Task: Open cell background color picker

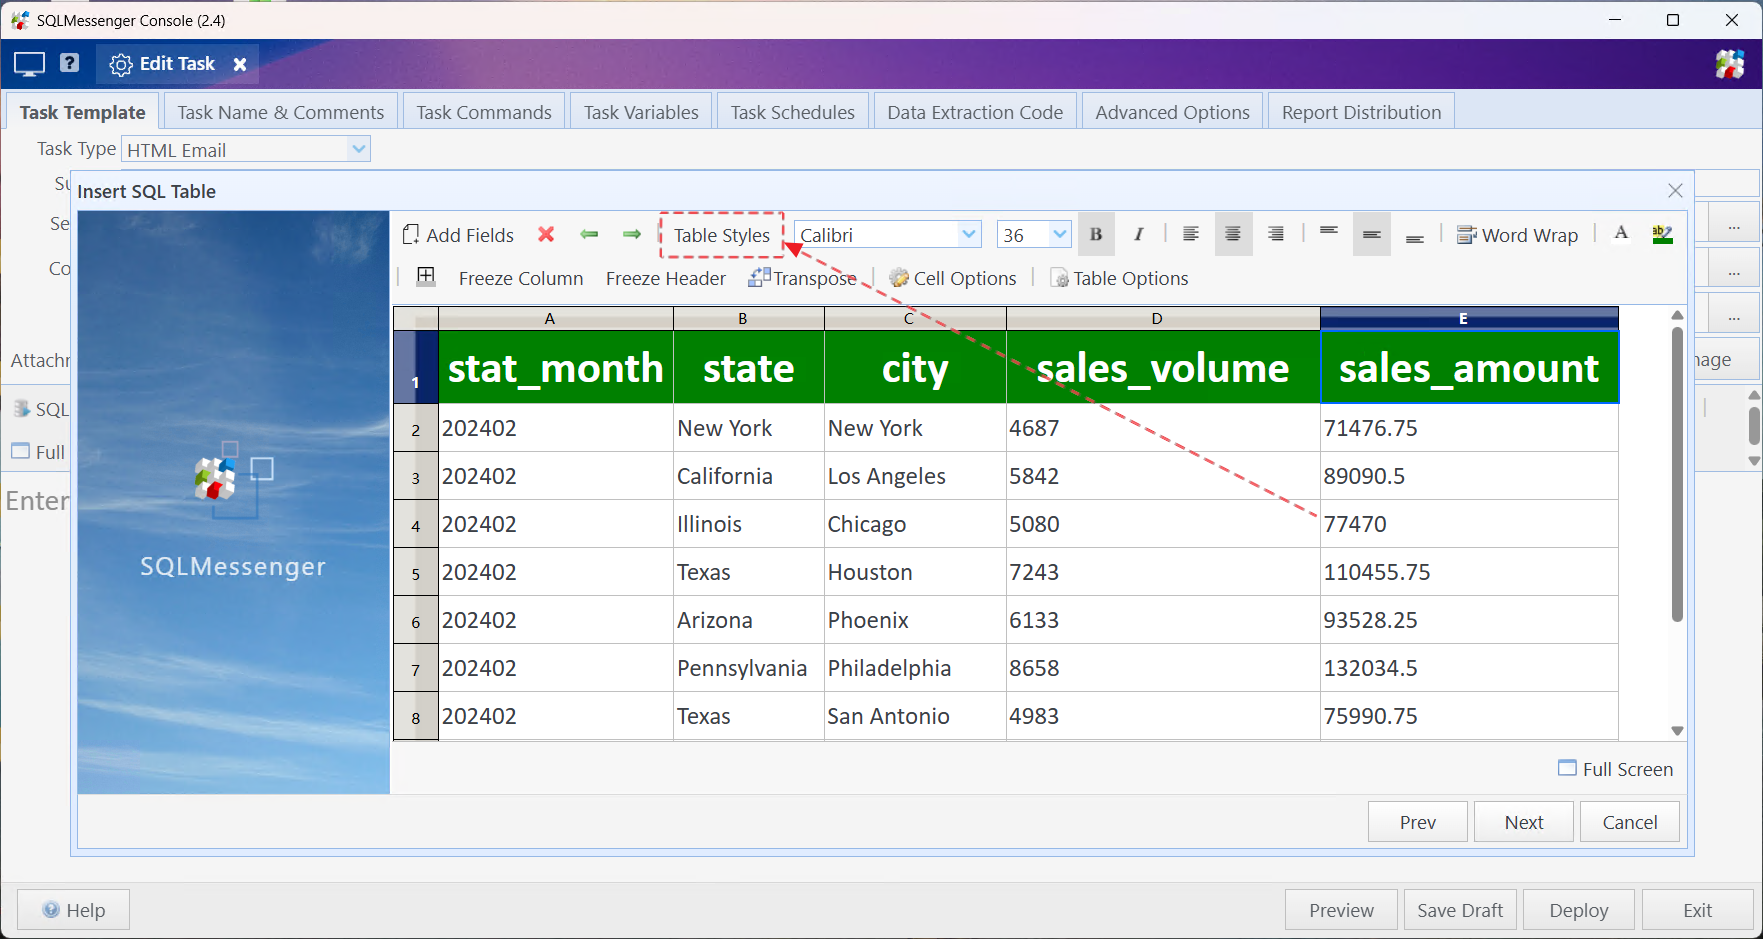Action: coord(1663,235)
